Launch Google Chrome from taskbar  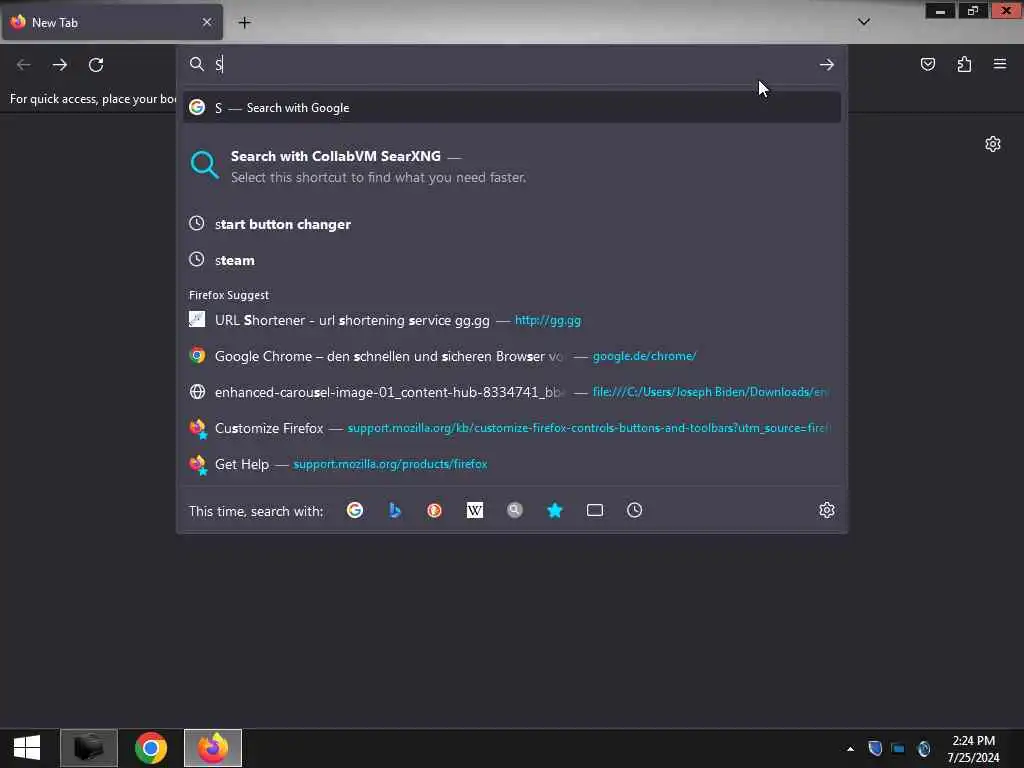tap(151, 748)
